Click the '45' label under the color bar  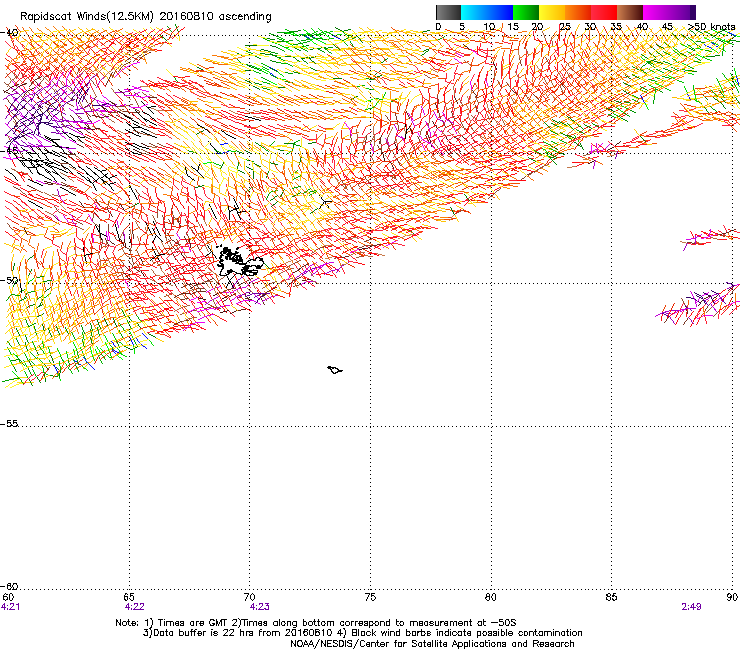[667, 26]
